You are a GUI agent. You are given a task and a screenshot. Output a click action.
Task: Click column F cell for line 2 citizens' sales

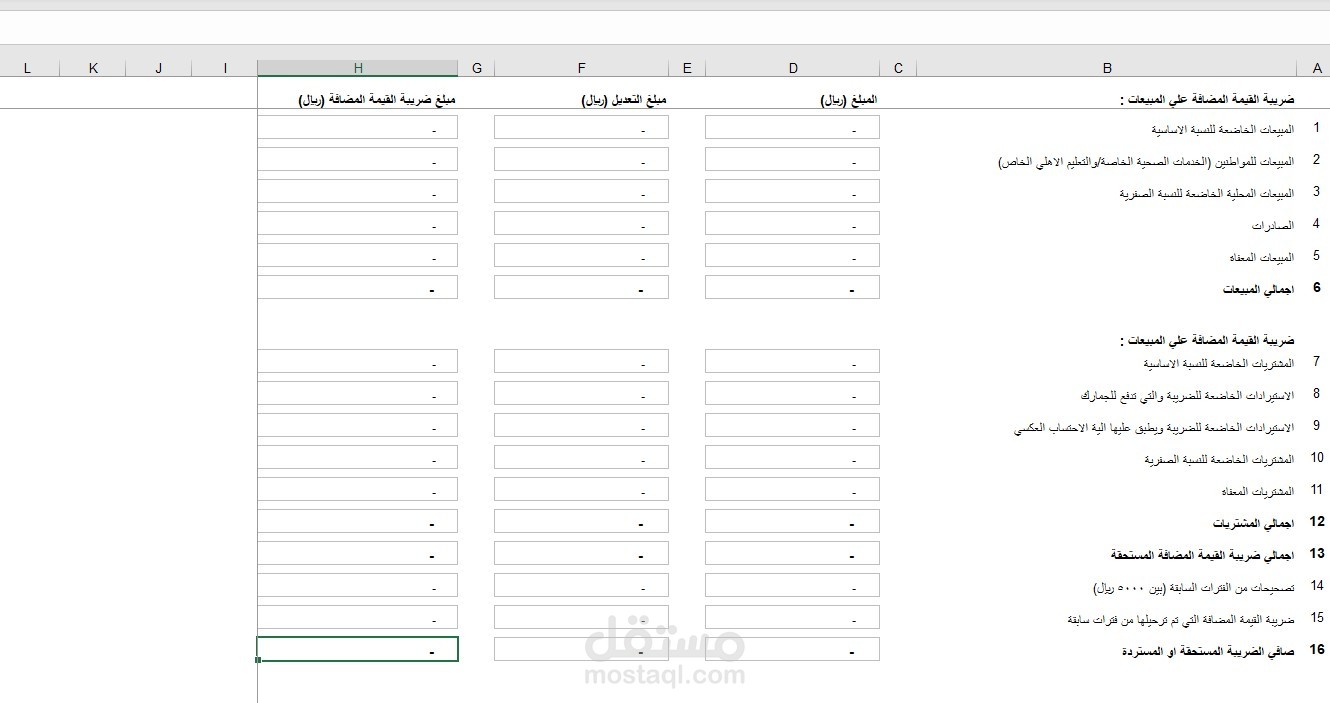pos(581,159)
